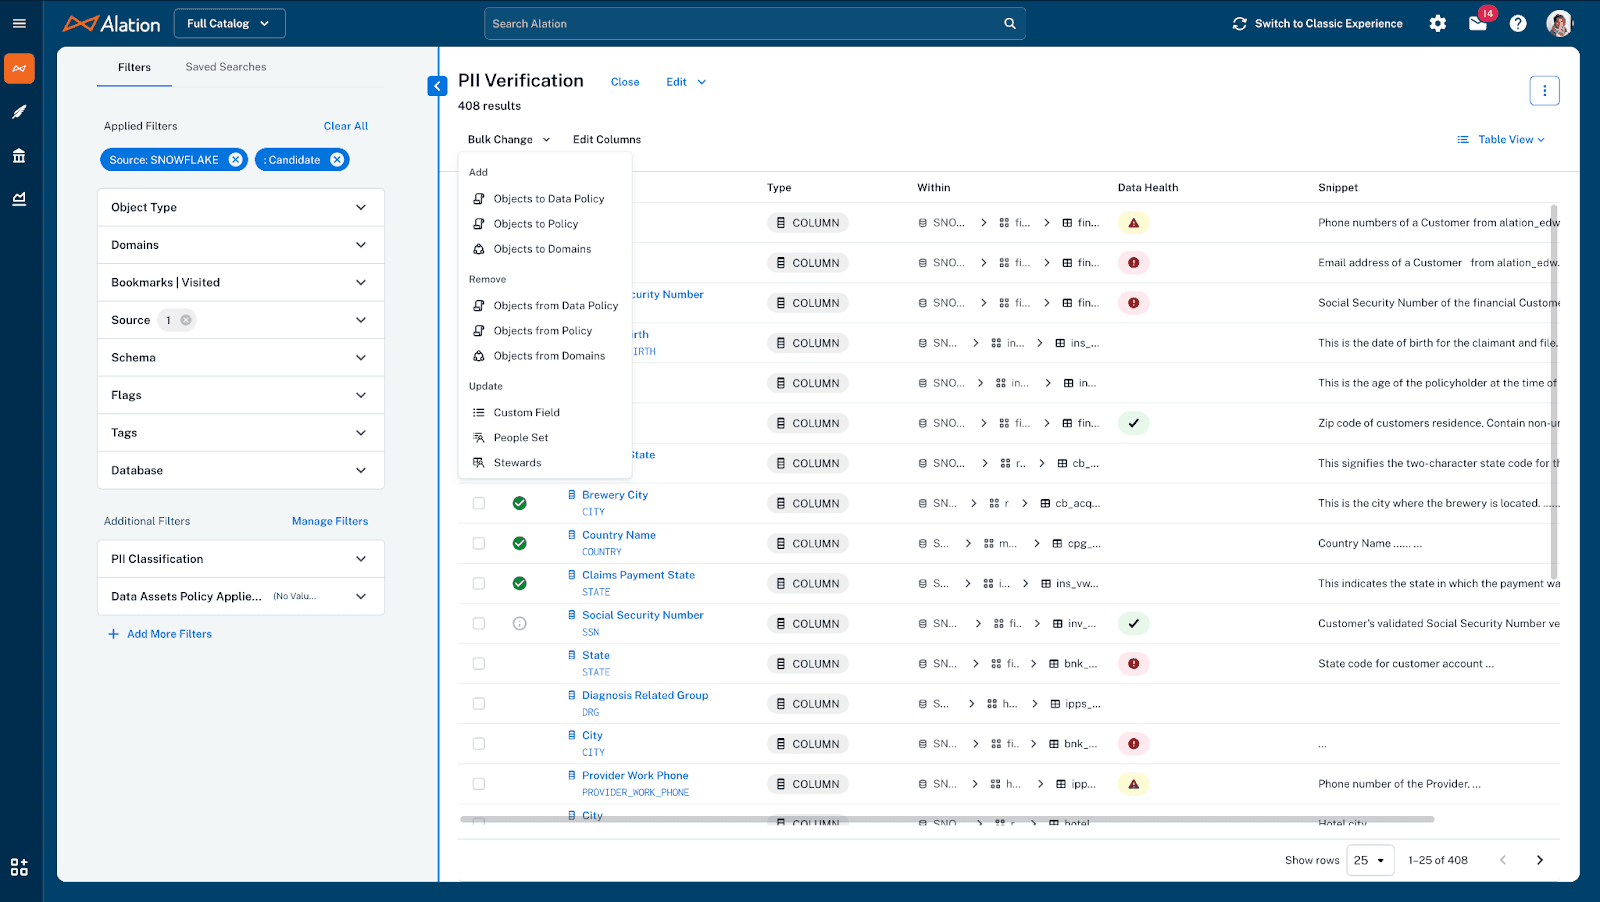Screen dimensions: 1600x902
Task: Click Switch to Classic Experience
Action: pyautogui.click(x=1317, y=24)
